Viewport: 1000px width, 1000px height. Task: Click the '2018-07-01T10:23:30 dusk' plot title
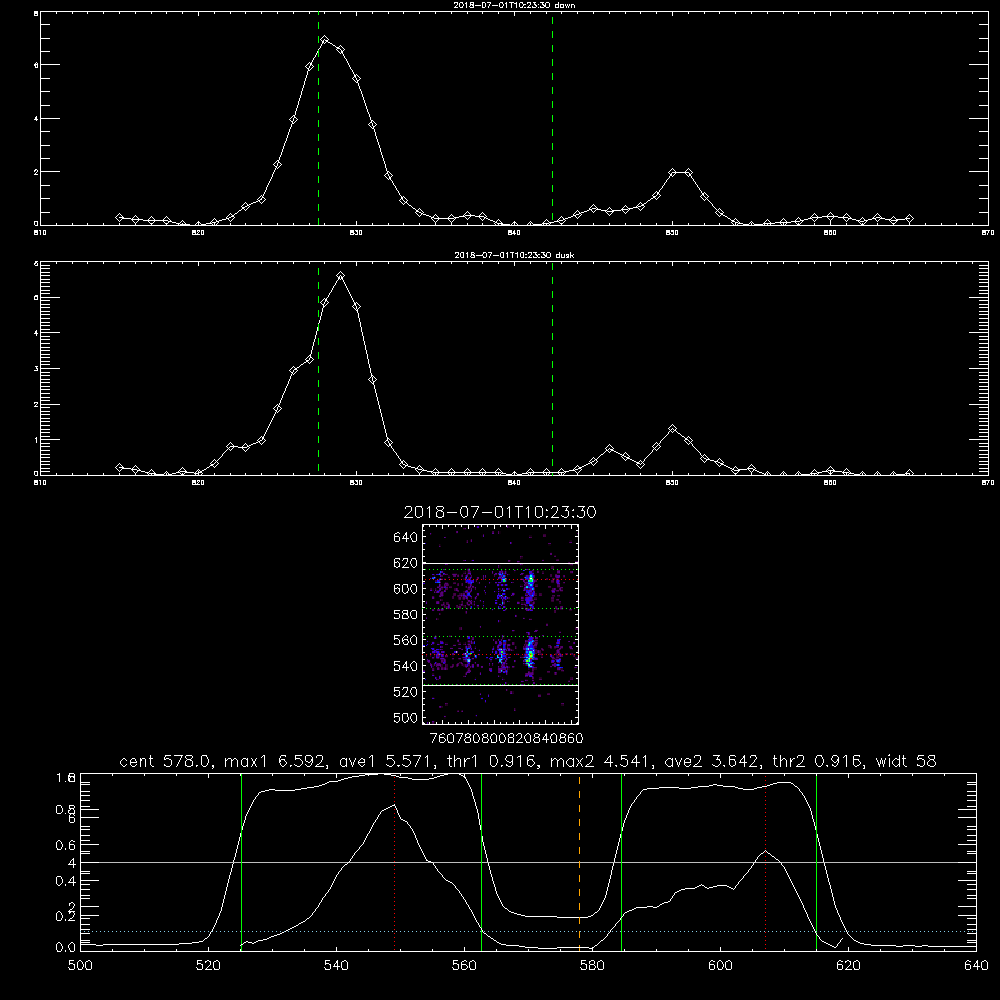click(x=514, y=255)
